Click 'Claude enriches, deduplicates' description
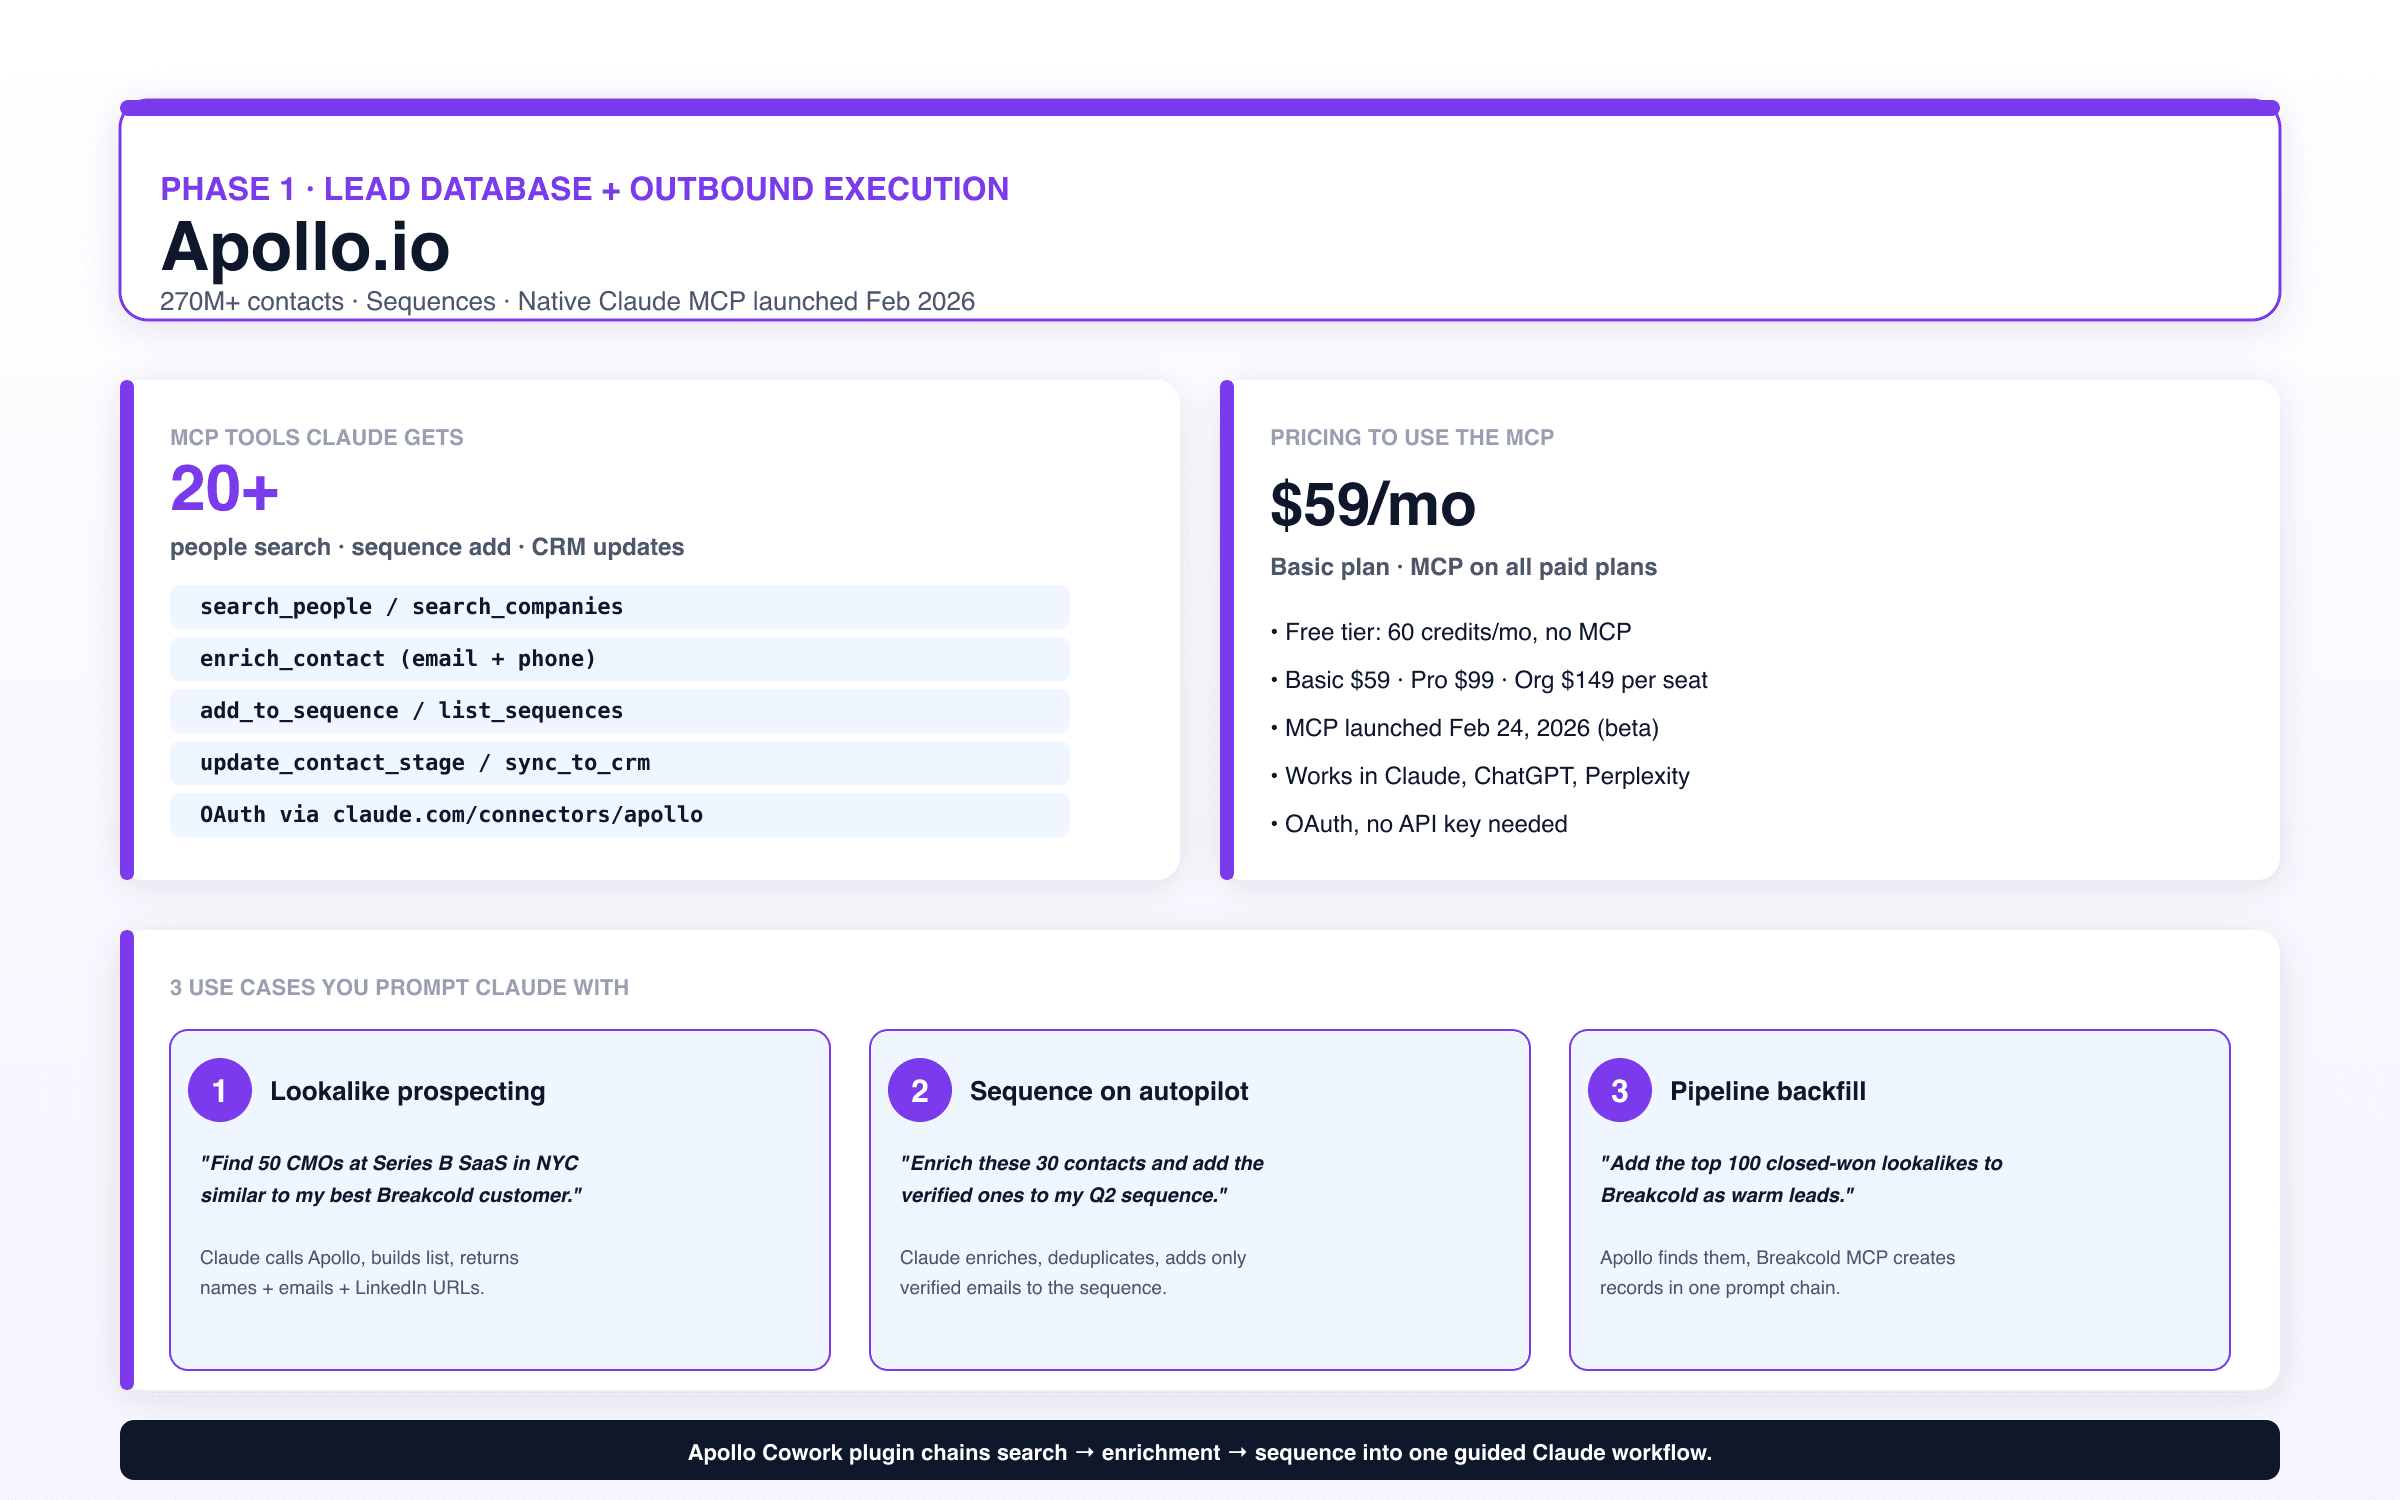This screenshot has height=1500, width=2400. pyautogui.click(x=1073, y=1272)
